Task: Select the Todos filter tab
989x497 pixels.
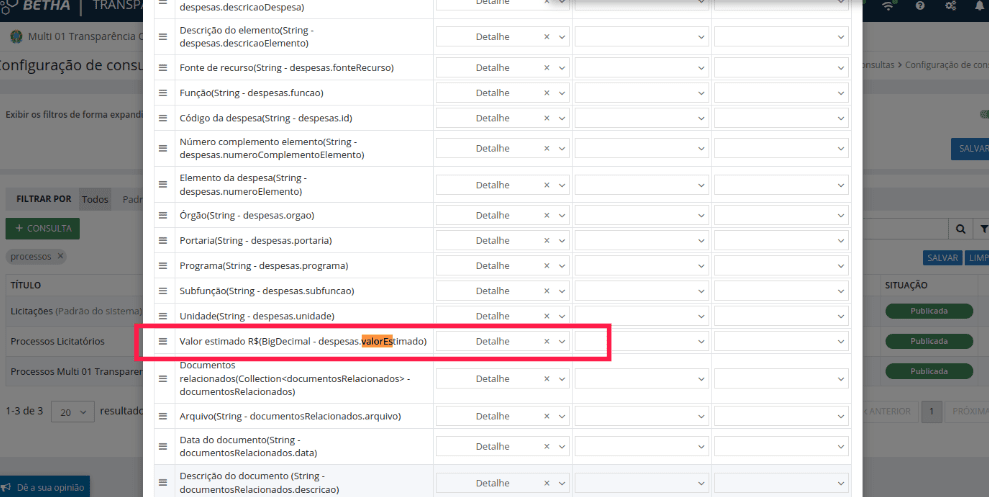Action: 95,199
